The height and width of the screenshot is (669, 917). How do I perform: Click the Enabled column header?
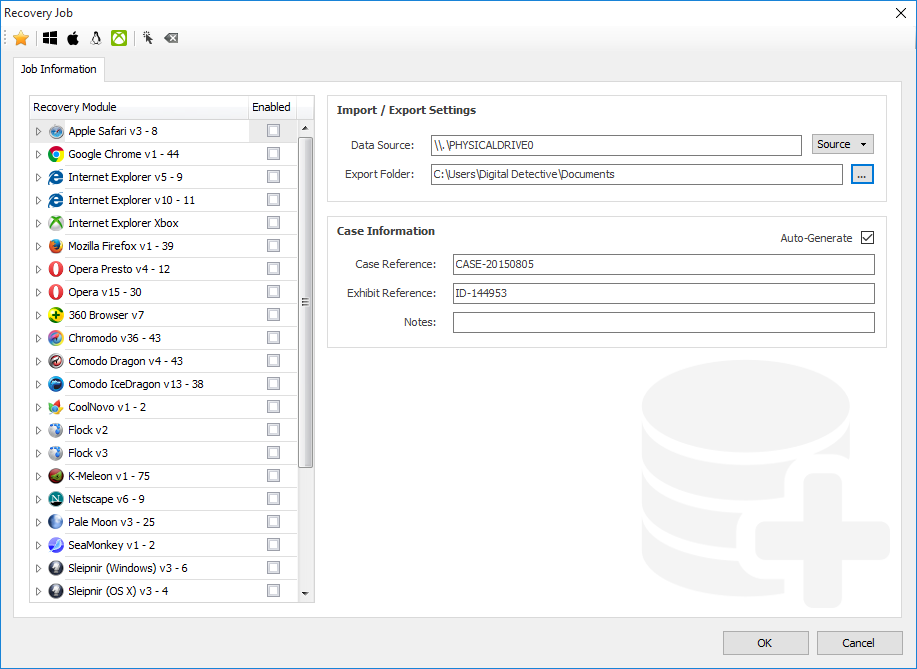click(x=272, y=107)
